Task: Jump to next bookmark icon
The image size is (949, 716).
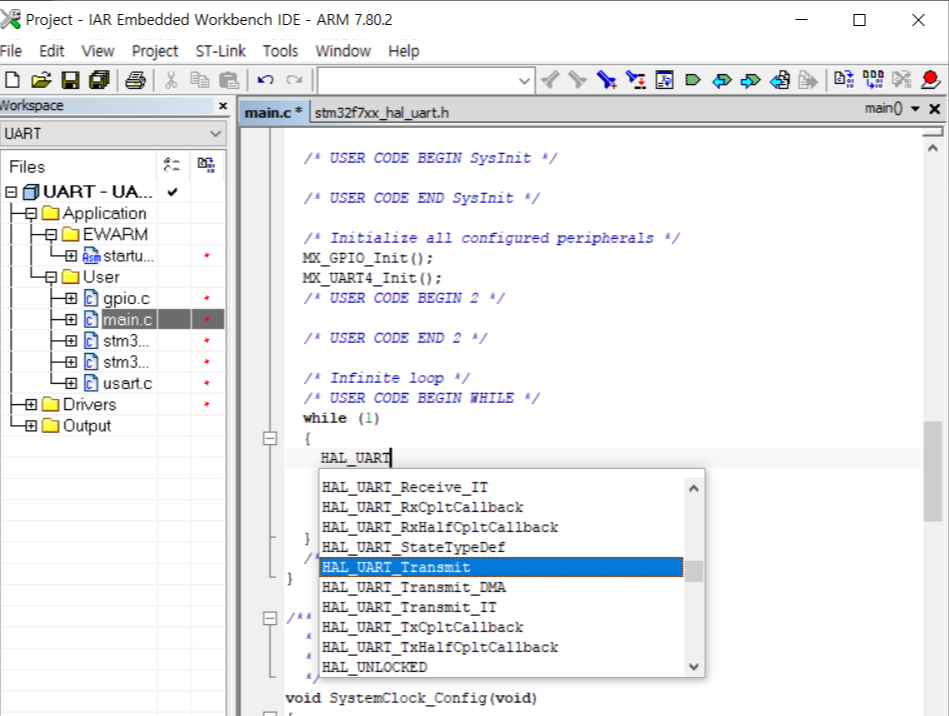Action: tap(750, 80)
